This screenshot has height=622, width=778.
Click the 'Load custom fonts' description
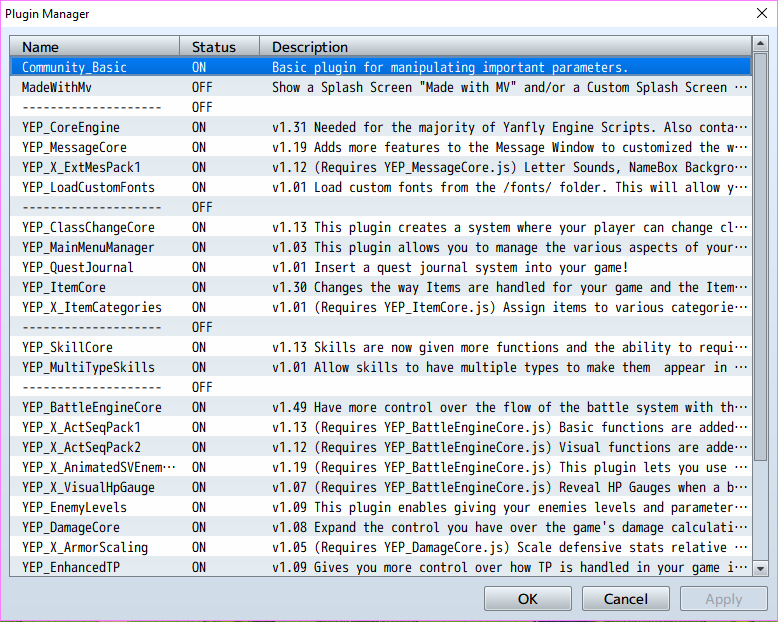pyautogui.click(x=510, y=187)
